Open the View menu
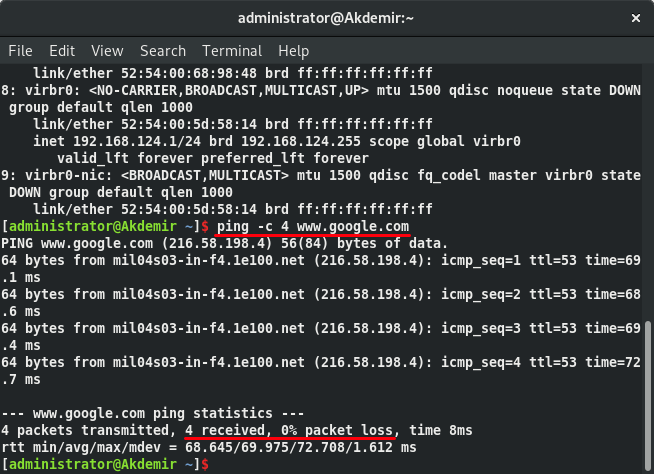Image resolution: width=654 pixels, height=474 pixels. point(107,50)
